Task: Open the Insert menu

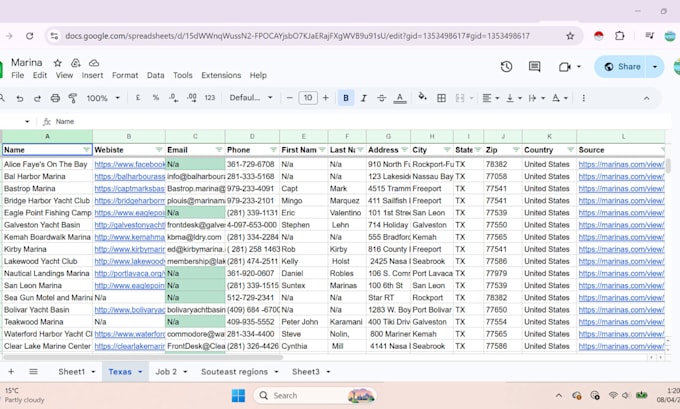Action: pos(92,75)
